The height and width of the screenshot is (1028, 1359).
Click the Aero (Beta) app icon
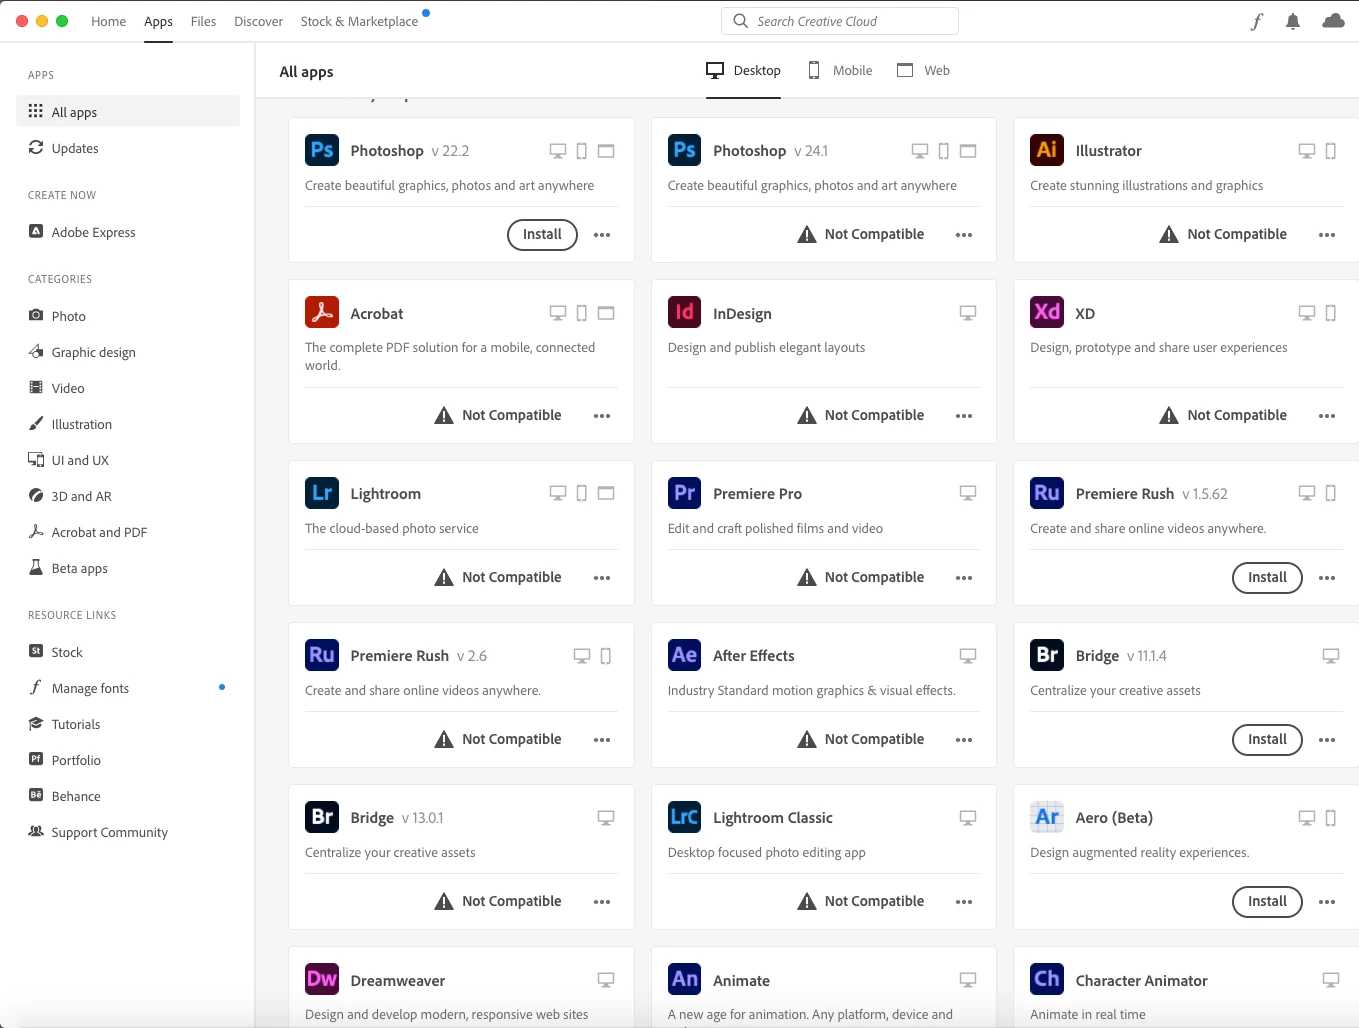click(1047, 817)
